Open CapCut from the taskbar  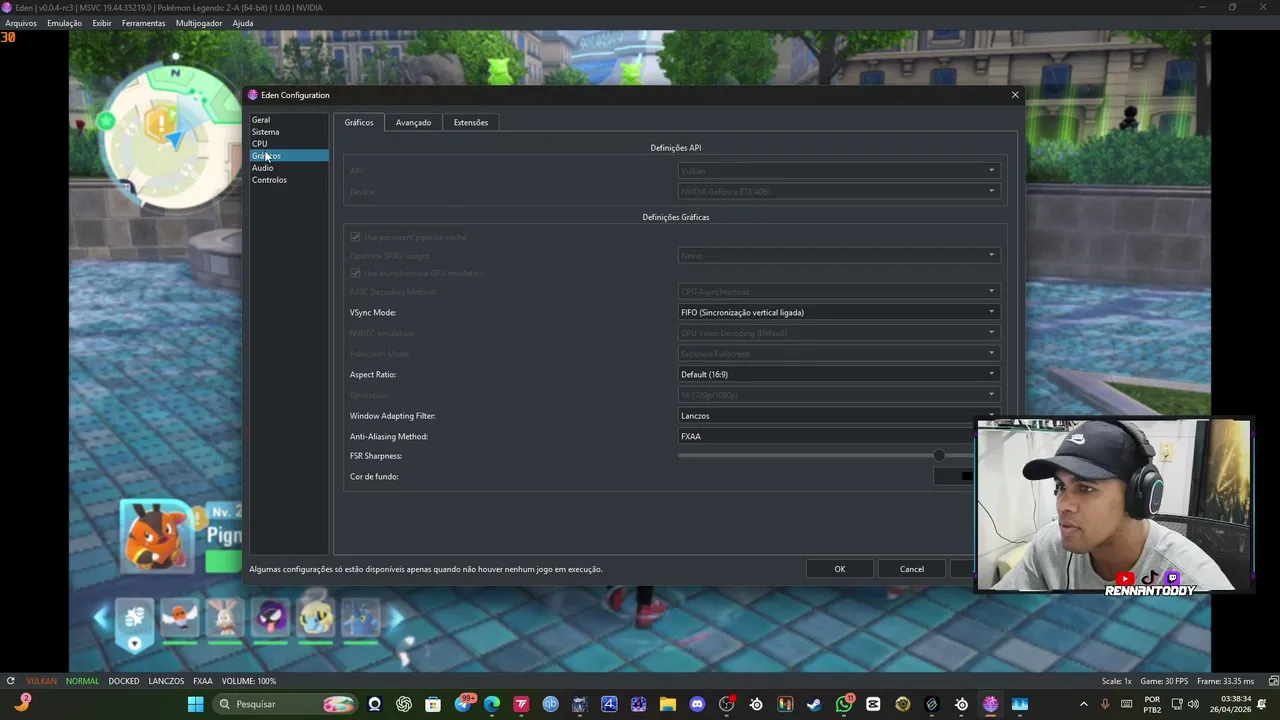[x=873, y=704]
